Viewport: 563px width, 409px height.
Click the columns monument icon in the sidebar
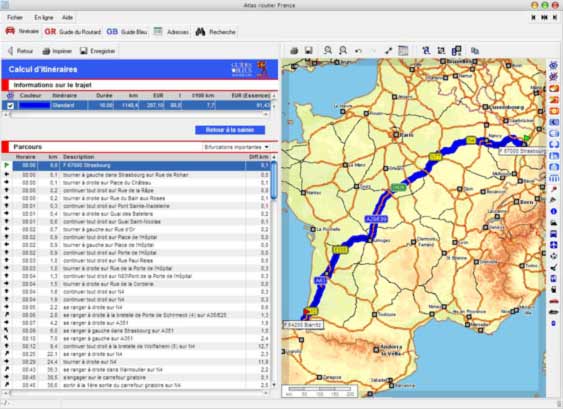pos(554,178)
